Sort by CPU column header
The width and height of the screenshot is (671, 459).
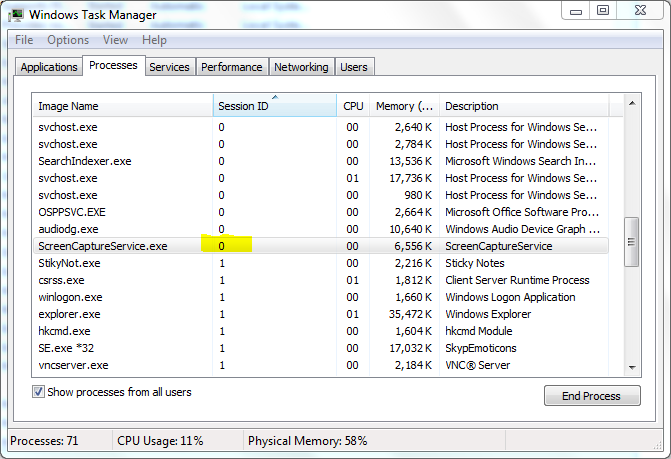point(353,106)
